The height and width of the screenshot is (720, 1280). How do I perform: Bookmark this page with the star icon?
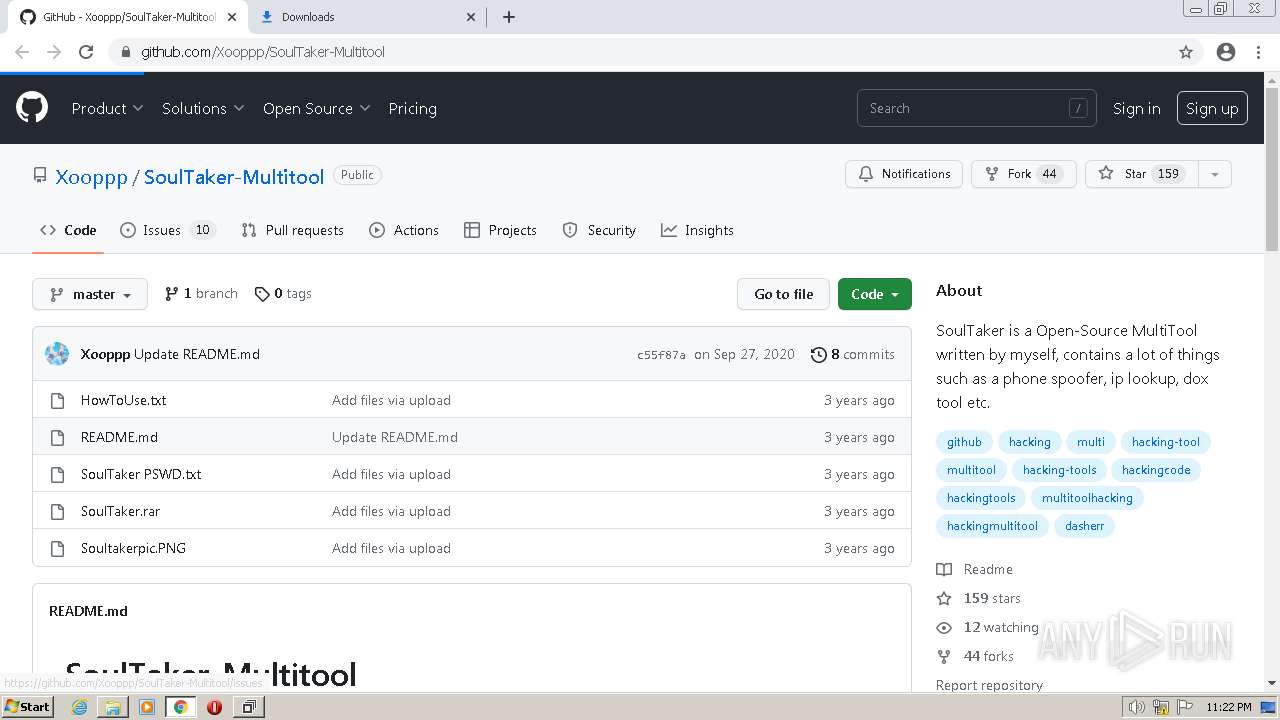1186,52
